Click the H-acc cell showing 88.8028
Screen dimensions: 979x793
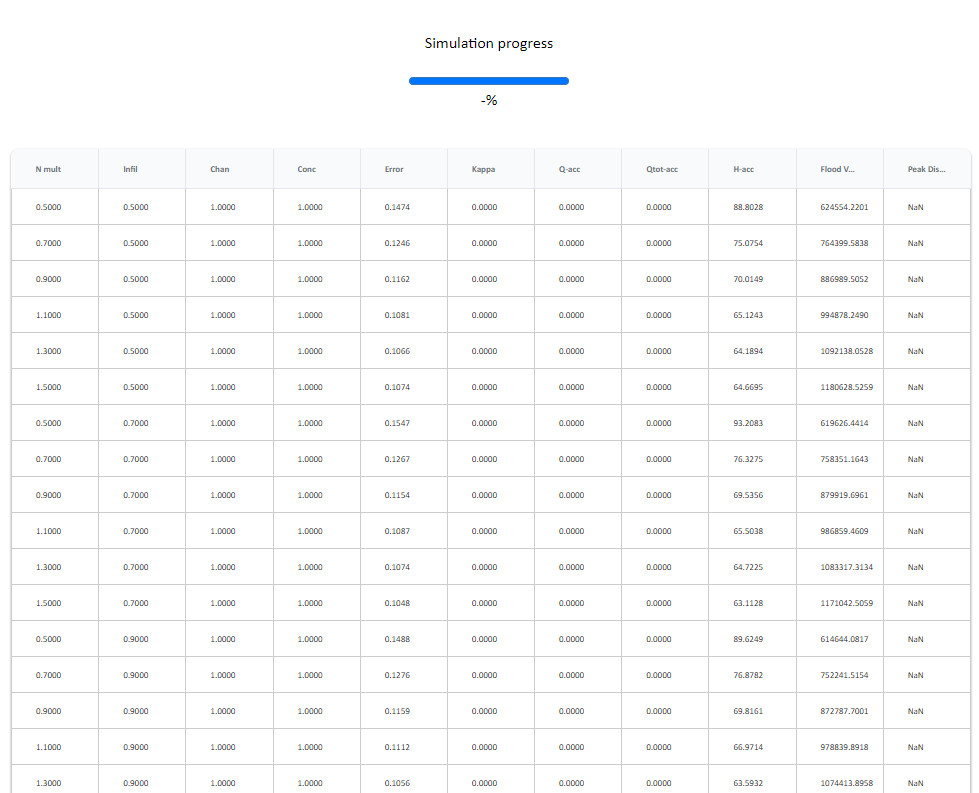point(748,207)
